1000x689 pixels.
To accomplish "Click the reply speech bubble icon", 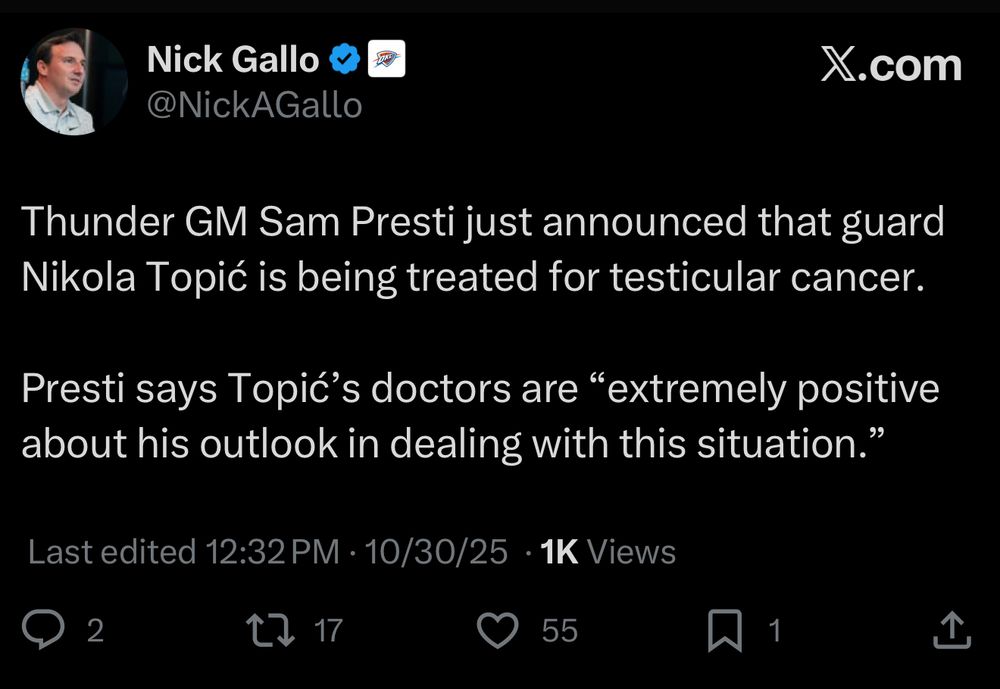I will pyautogui.click(x=43, y=630).
